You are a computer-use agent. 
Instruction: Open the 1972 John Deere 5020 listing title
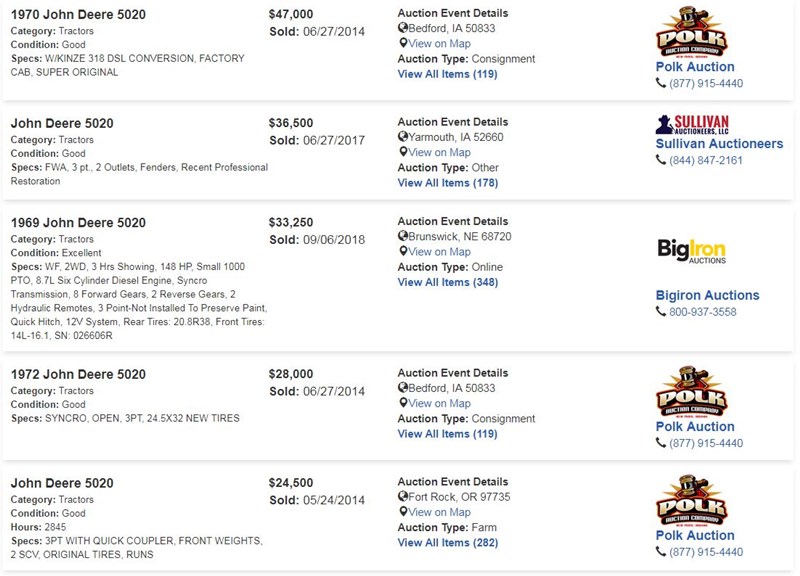click(78, 374)
